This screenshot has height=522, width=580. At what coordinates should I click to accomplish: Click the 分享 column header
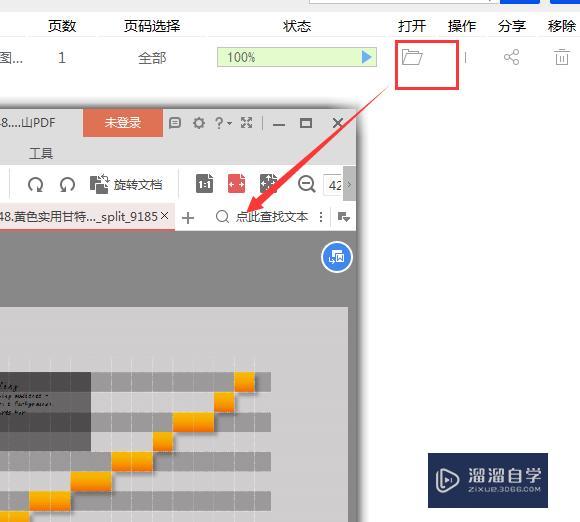512,26
